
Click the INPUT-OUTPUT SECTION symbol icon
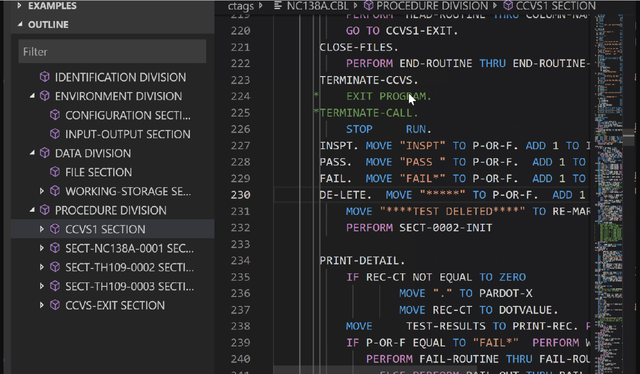[x=55, y=134]
